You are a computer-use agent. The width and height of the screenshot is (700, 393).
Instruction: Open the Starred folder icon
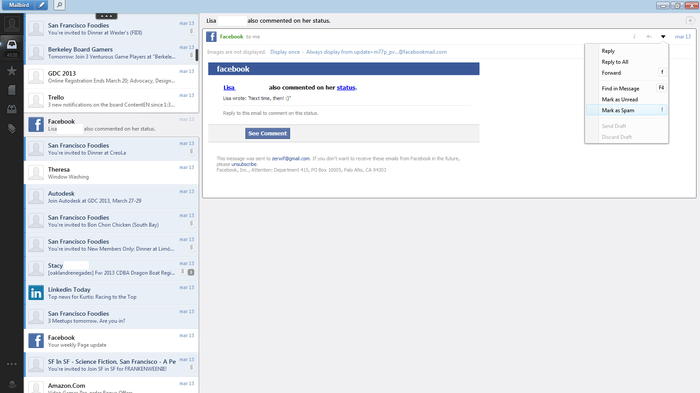point(12,71)
